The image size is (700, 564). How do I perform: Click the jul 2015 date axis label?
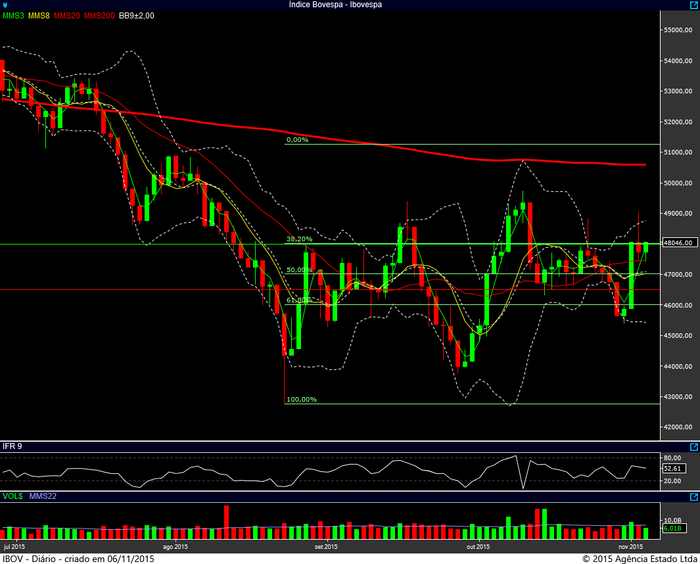(x=14, y=547)
